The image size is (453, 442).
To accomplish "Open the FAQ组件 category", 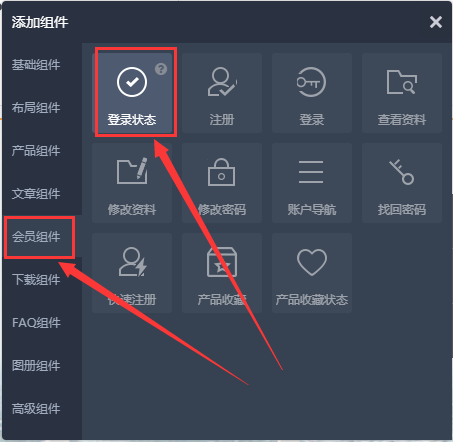I will point(36,323).
